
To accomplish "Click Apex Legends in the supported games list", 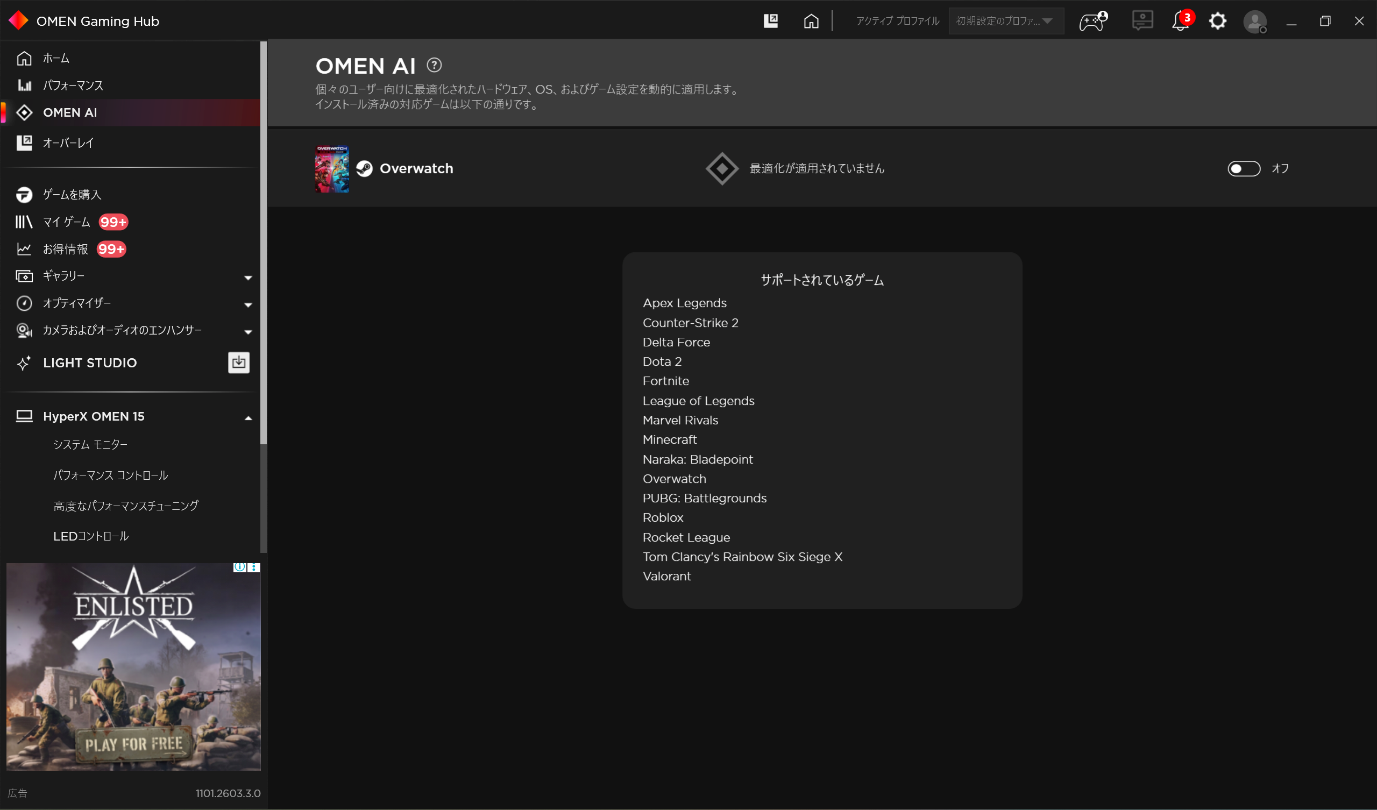I will [x=685, y=303].
